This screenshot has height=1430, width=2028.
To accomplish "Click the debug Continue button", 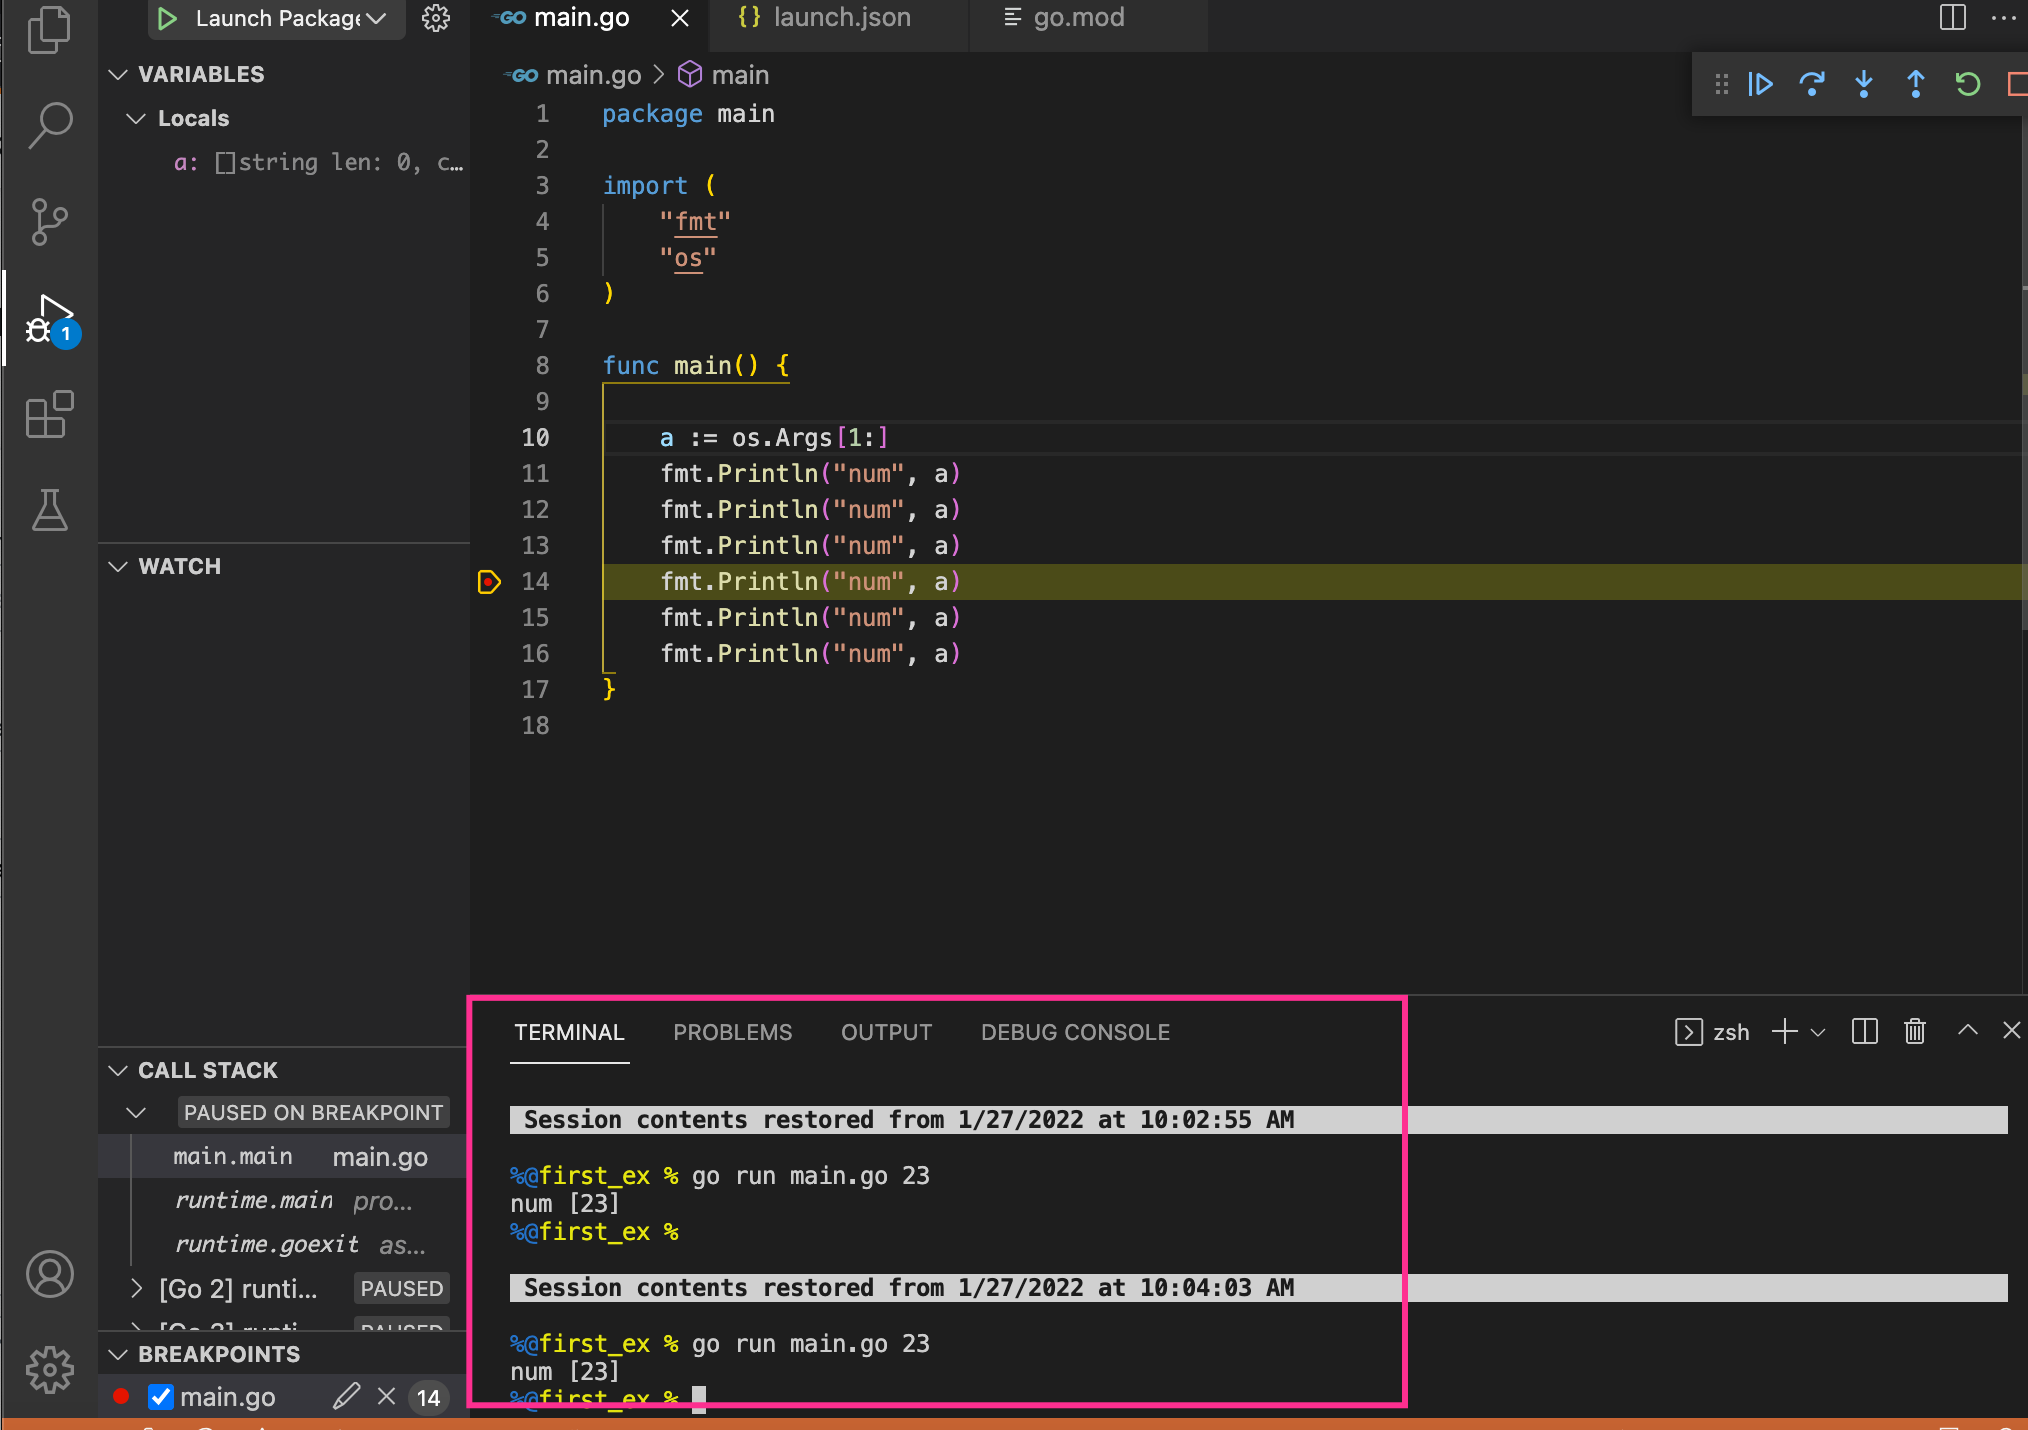I will pos(1760,84).
